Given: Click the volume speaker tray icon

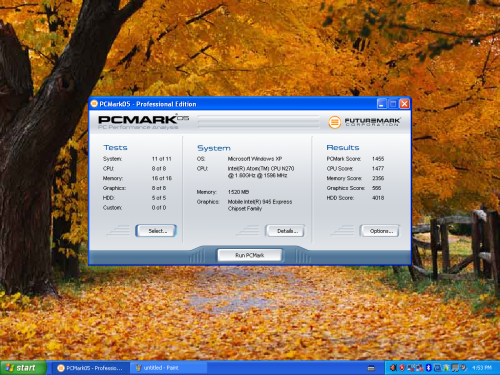Looking at the screenshot, I should (393, 368).
